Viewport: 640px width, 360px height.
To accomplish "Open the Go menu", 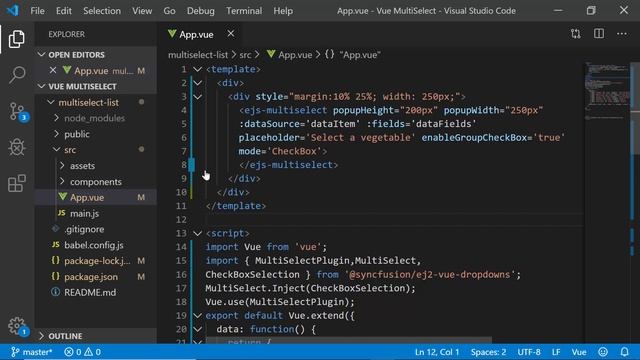I will point(169,11).
